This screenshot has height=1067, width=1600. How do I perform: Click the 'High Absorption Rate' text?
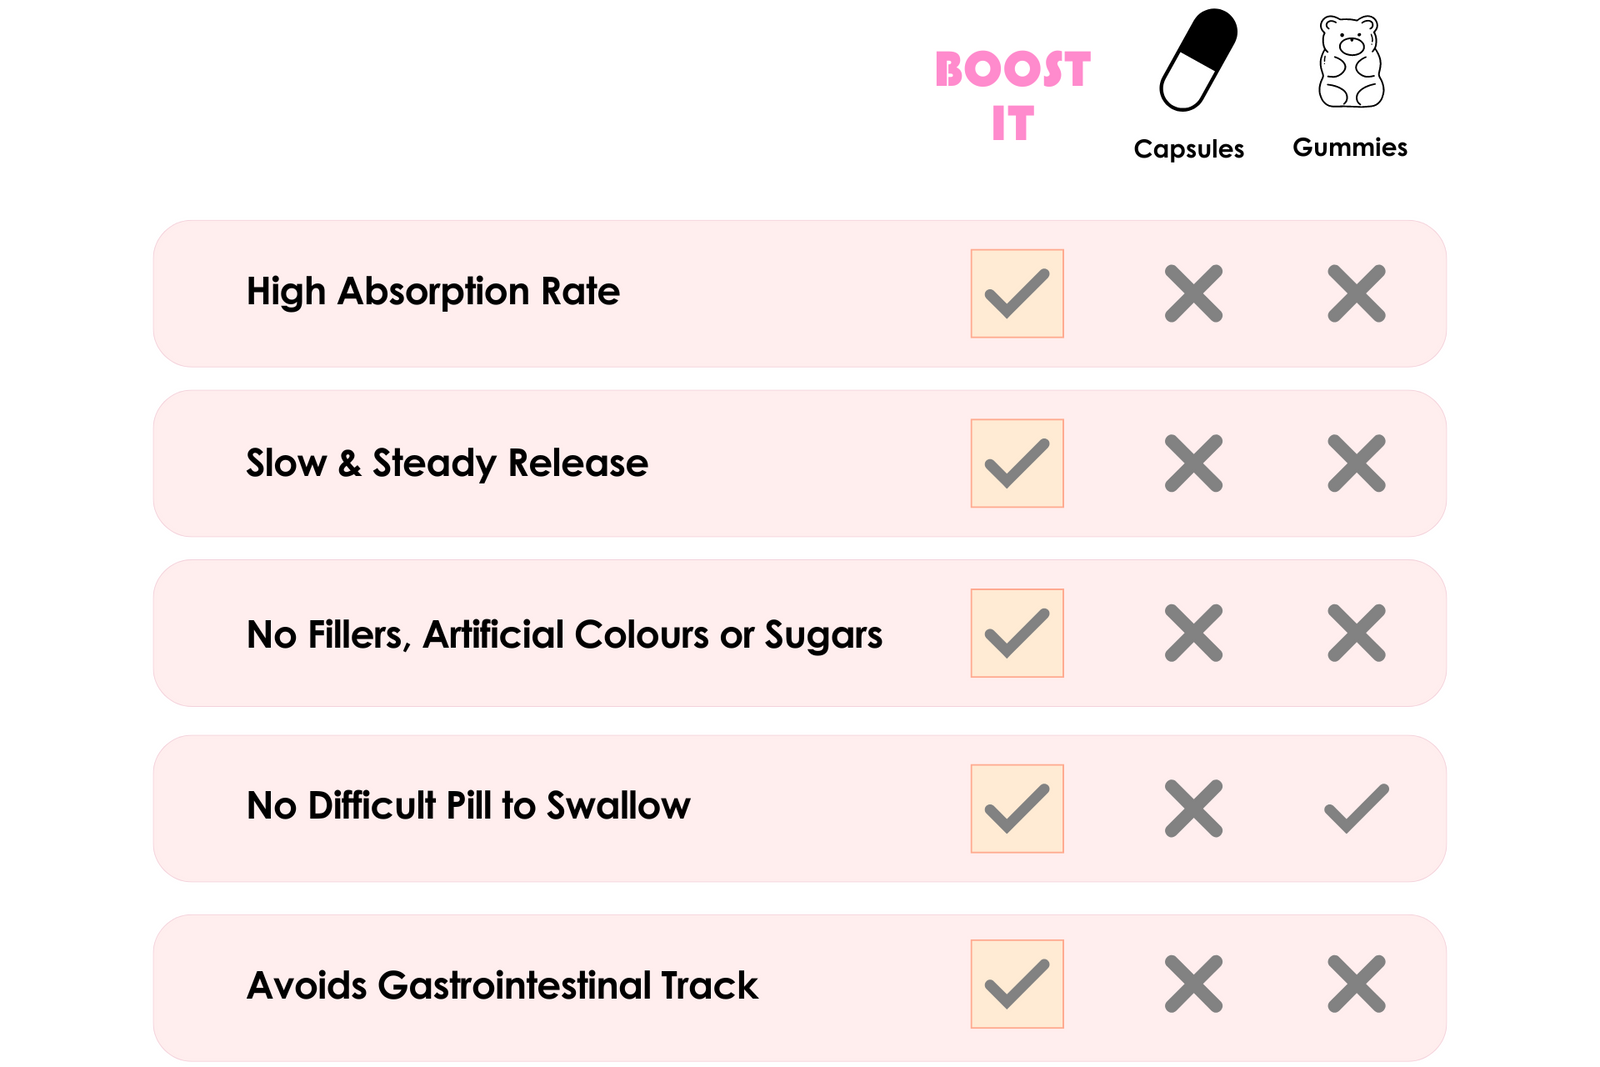(433, 292)
